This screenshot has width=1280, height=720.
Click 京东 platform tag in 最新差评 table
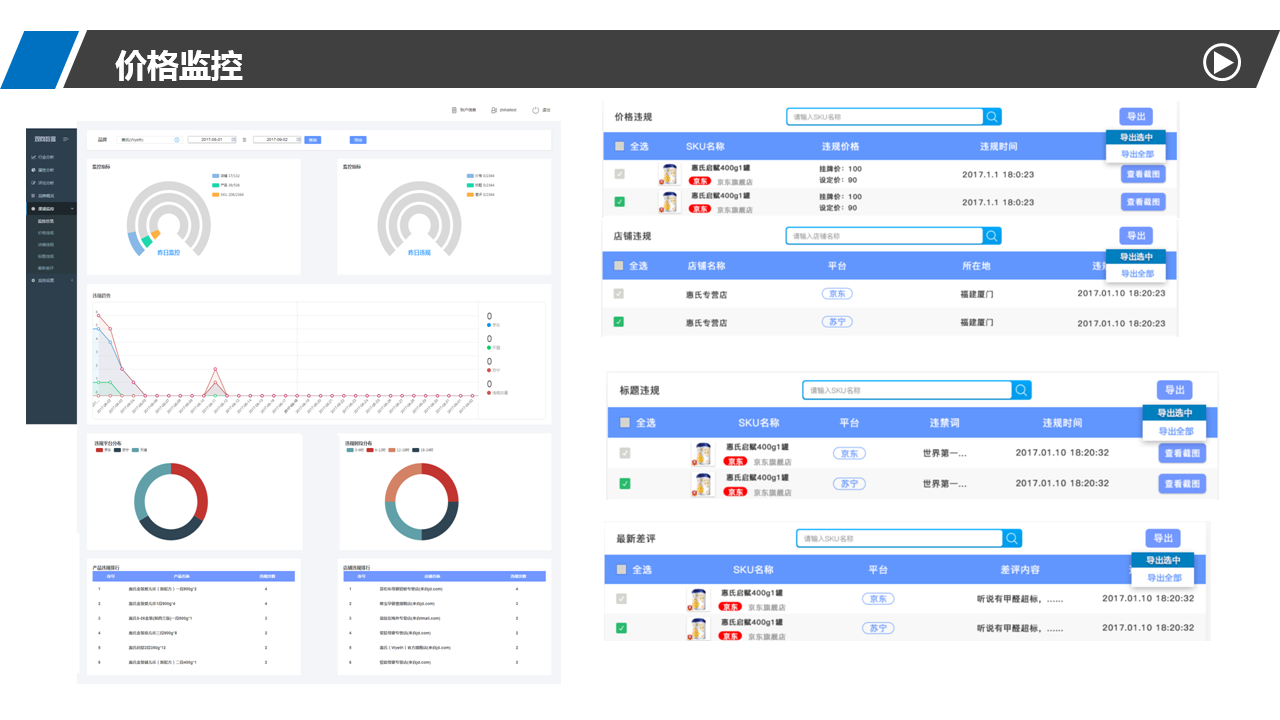[x=878, y=599]
